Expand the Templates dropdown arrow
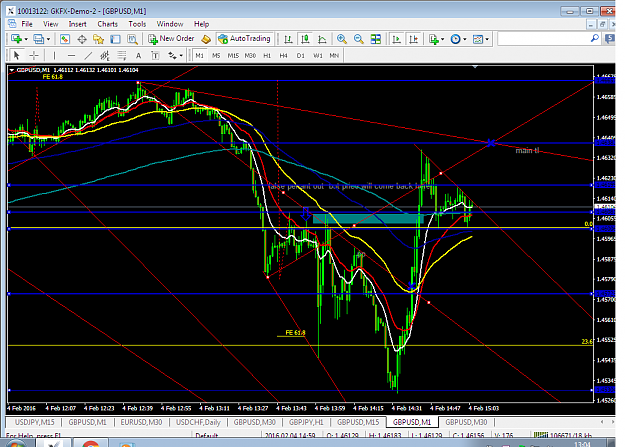The height and width of the screenshot is (447, 625). pyautogui.click(x=487, y=39)
